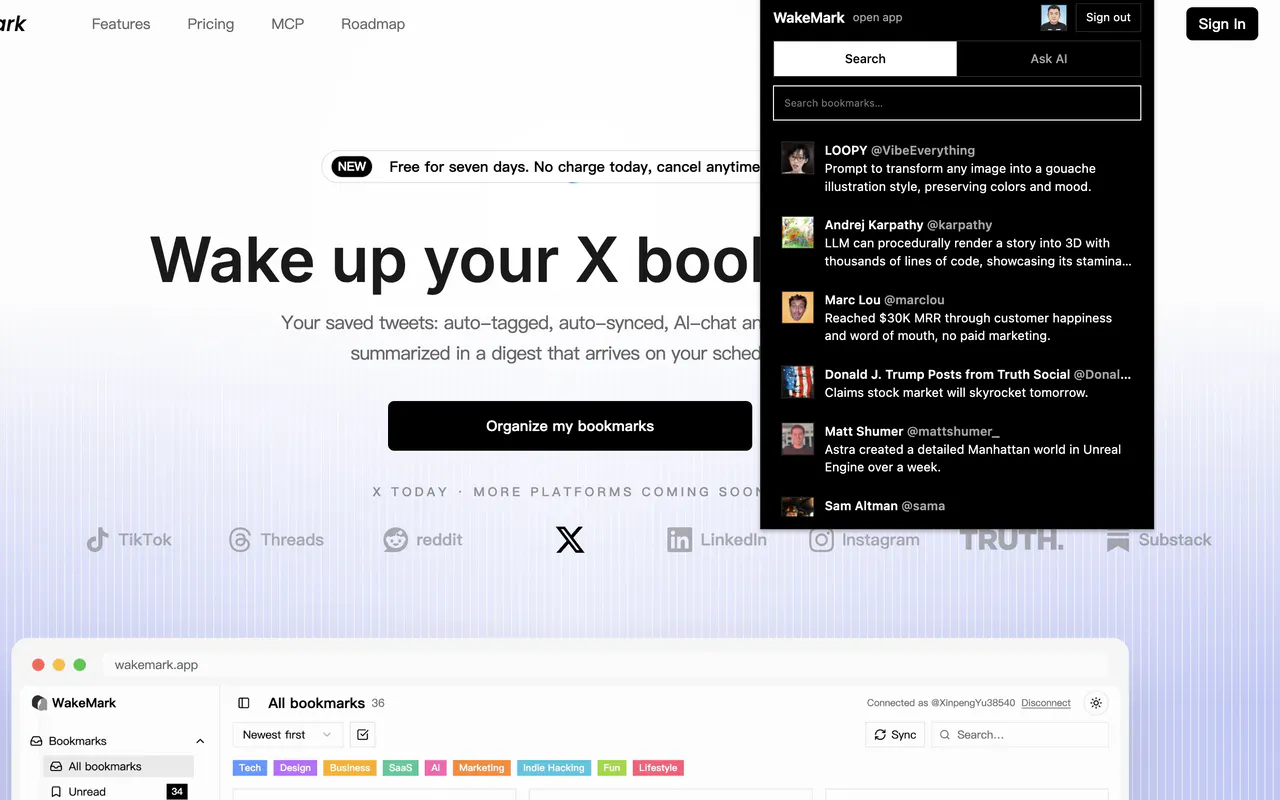Filter by the yellow Business tag
This screenshot has width=1280, height=800.
point(350,768)
